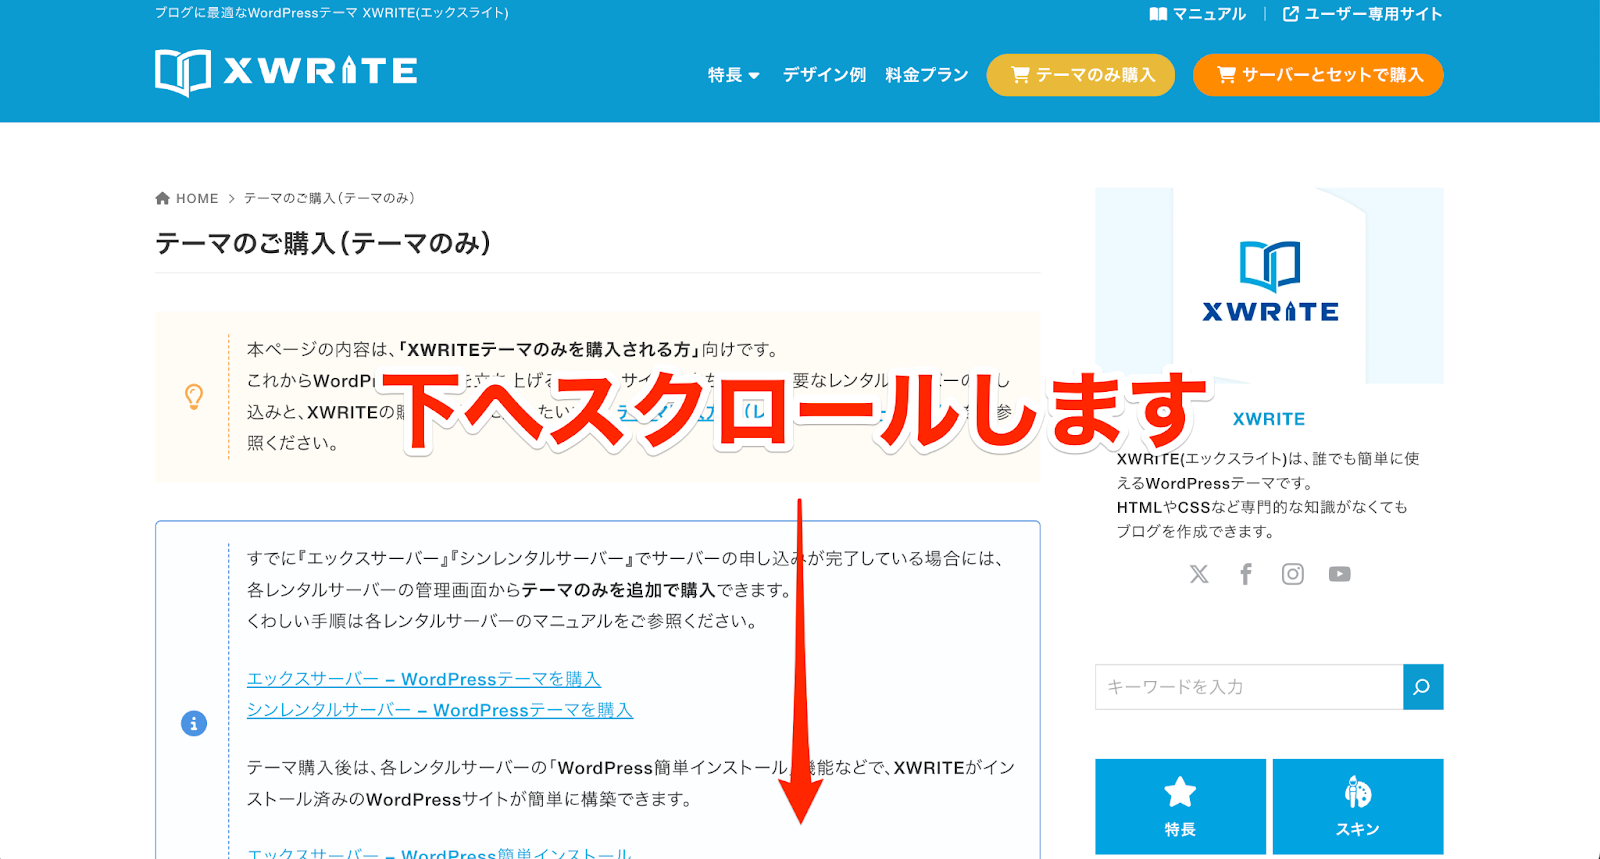The height and width of the screenshot is (859, 1600).
Task: Click breadcrumb text テーマのご購入(テーマのみ)
Action: pos(329,198)
